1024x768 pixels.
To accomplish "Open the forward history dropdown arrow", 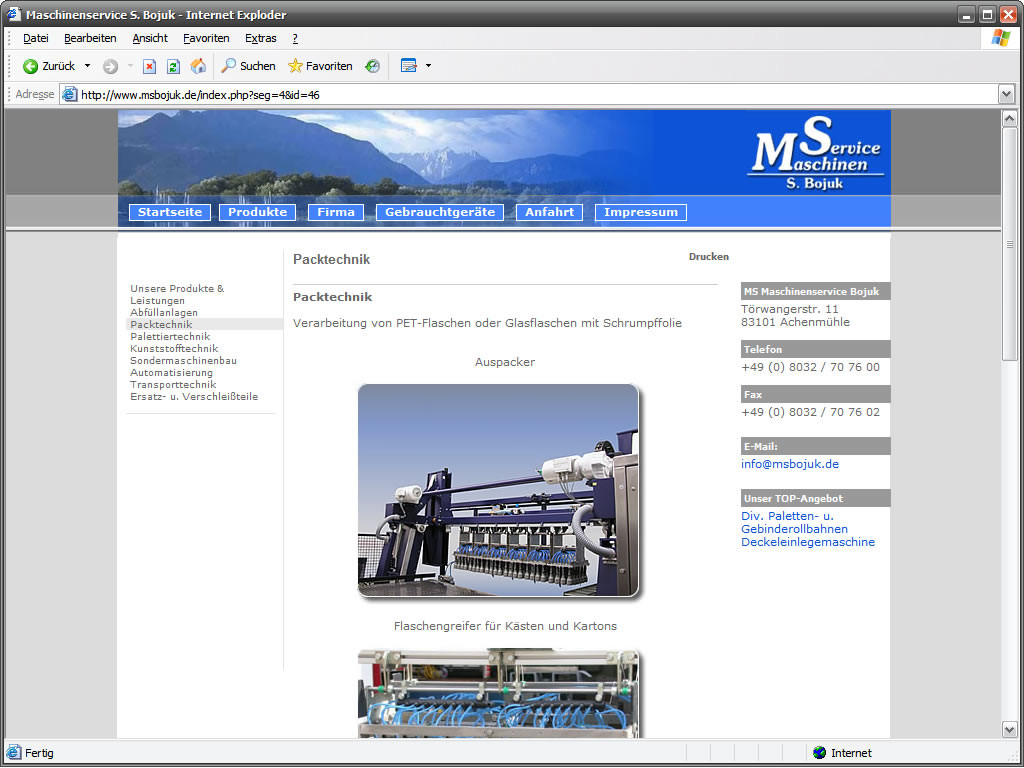I will [130, 66].
